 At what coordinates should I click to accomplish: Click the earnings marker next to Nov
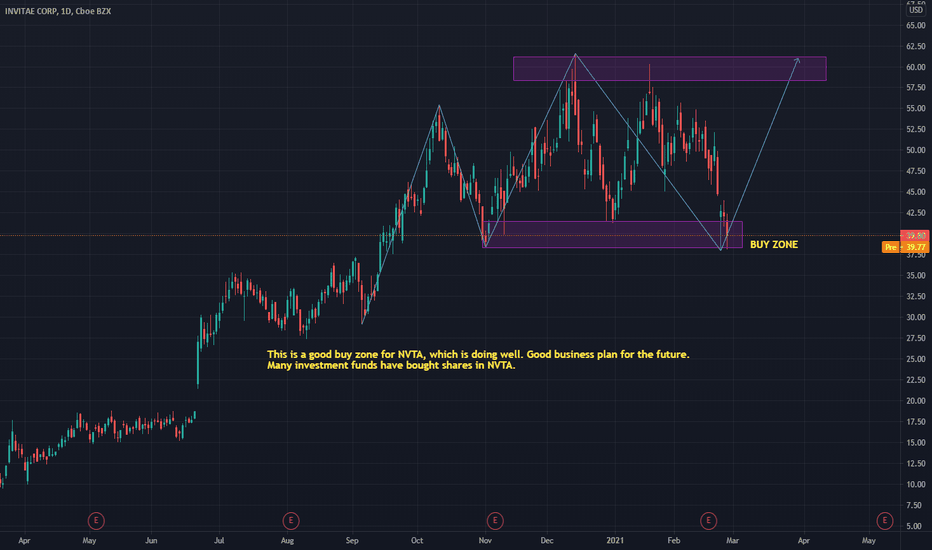coord(495,521)
